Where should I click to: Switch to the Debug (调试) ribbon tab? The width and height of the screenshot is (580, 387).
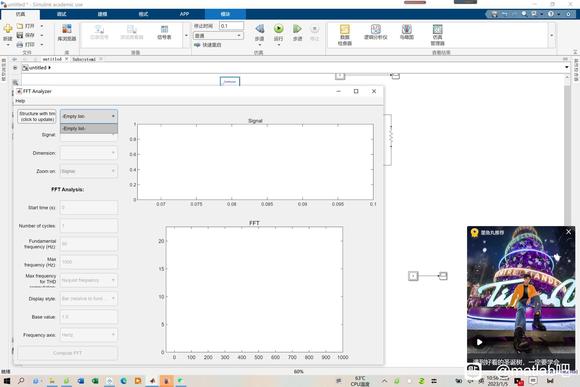coord(62,14)
